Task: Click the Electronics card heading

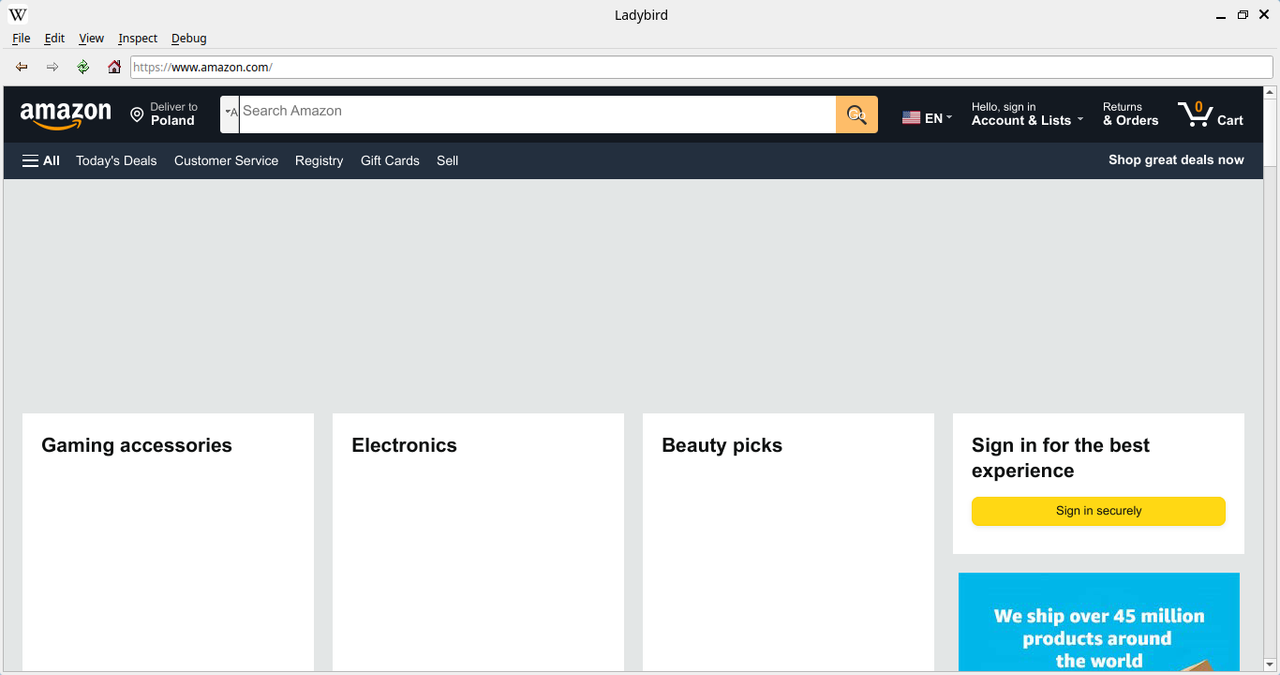Action: point(404,446)
